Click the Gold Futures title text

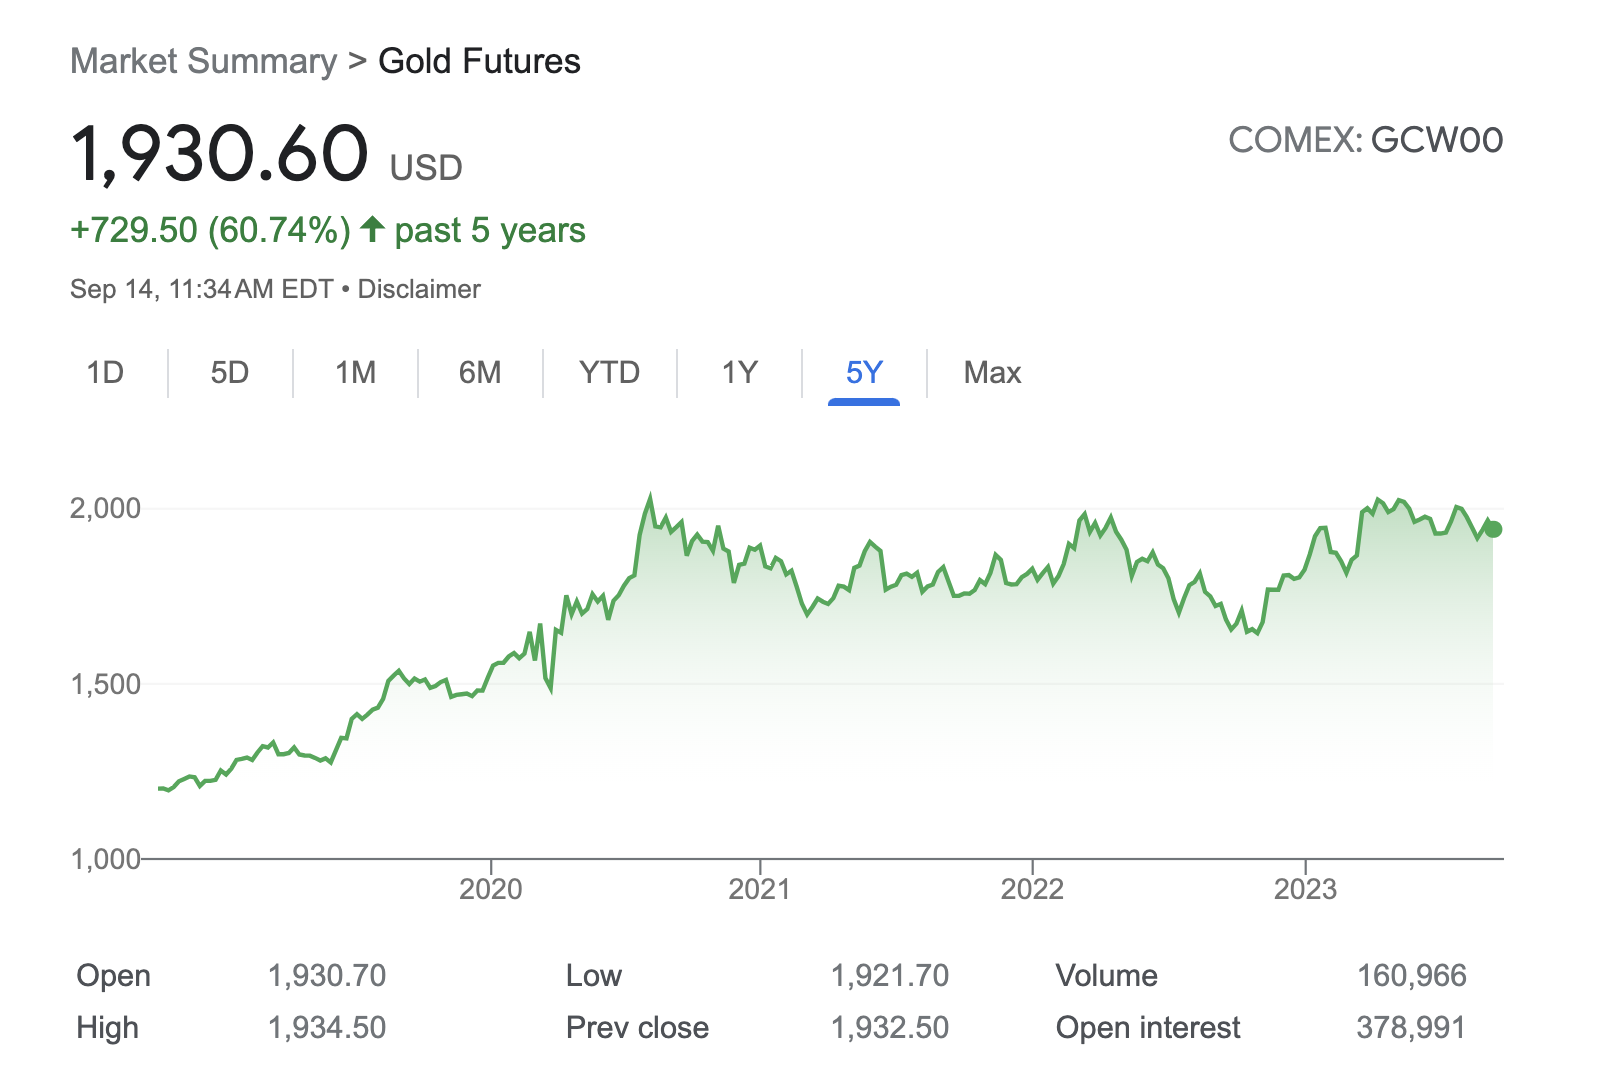tap(479, 61)
